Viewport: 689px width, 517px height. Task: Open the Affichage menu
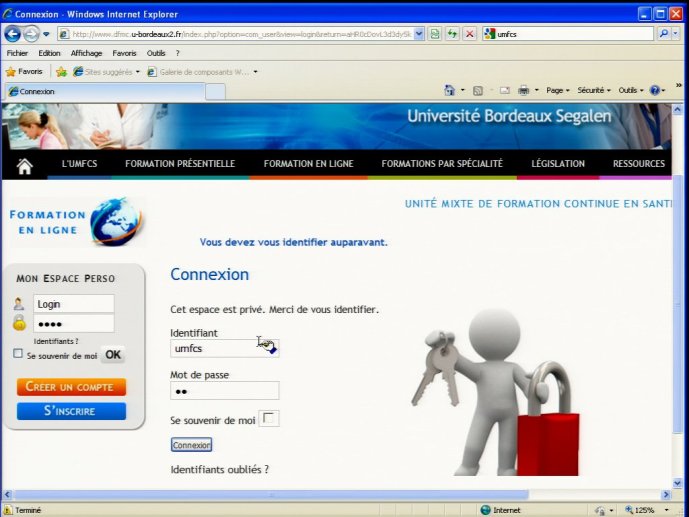tap(86, 53)
